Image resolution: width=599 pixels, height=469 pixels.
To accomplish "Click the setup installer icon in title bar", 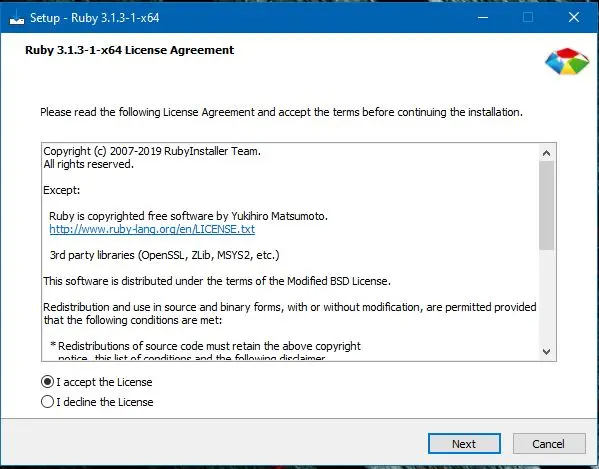I will pos(16,18).
